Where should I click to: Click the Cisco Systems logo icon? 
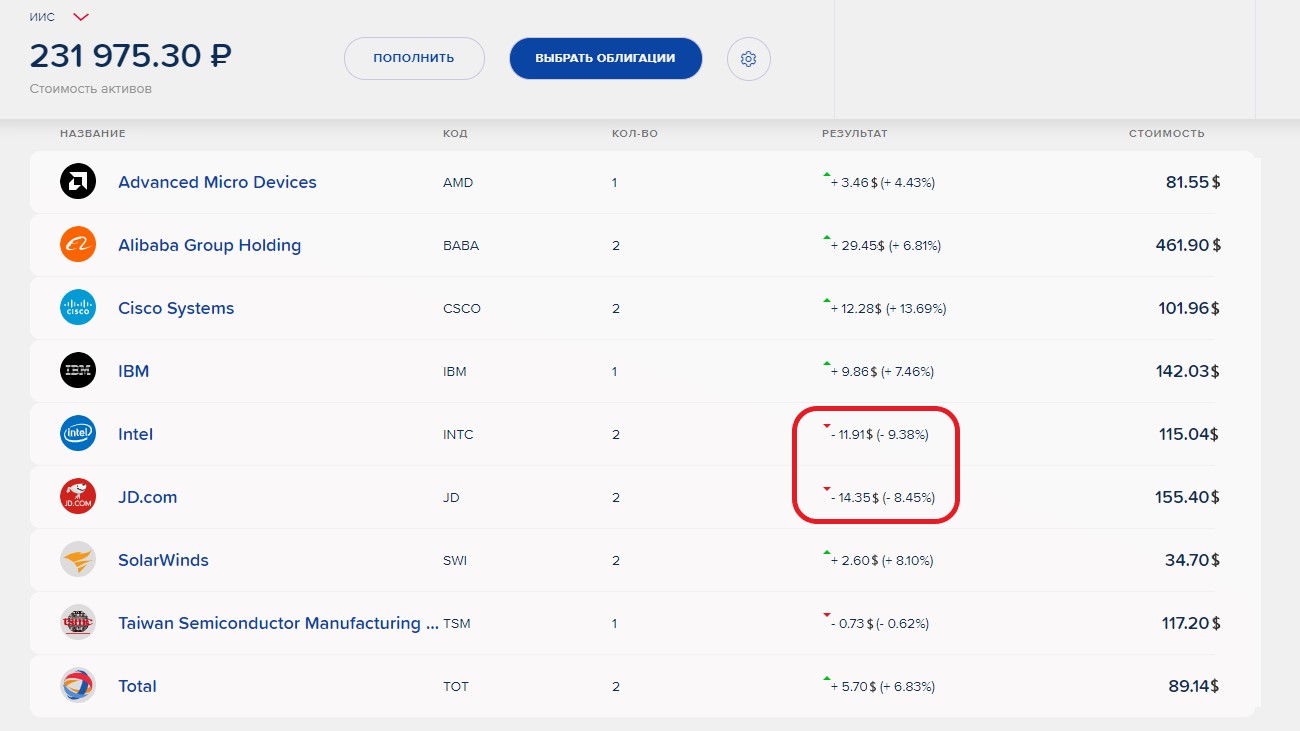coord(78,308)
